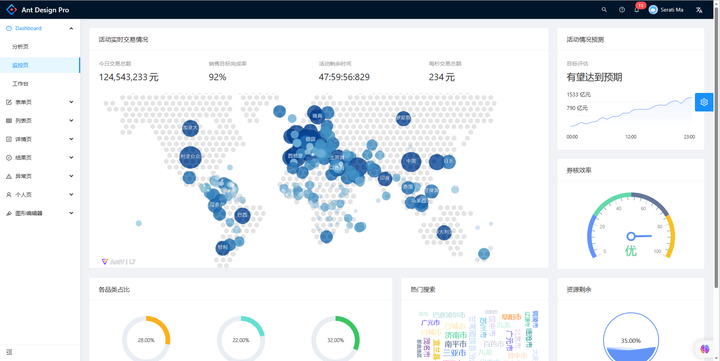Click 三亚市 in the word cloud
The image size is (720, 361).
[454, 353]
